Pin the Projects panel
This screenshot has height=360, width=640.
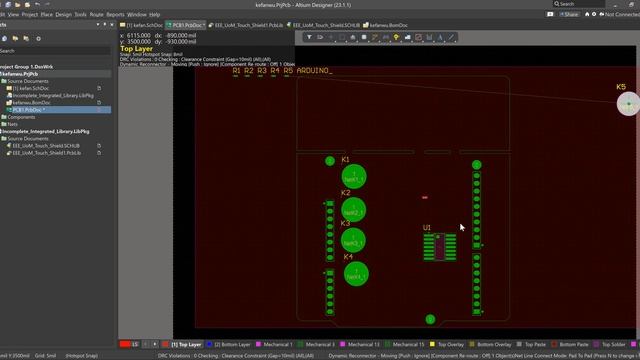(x=105, y=25)
